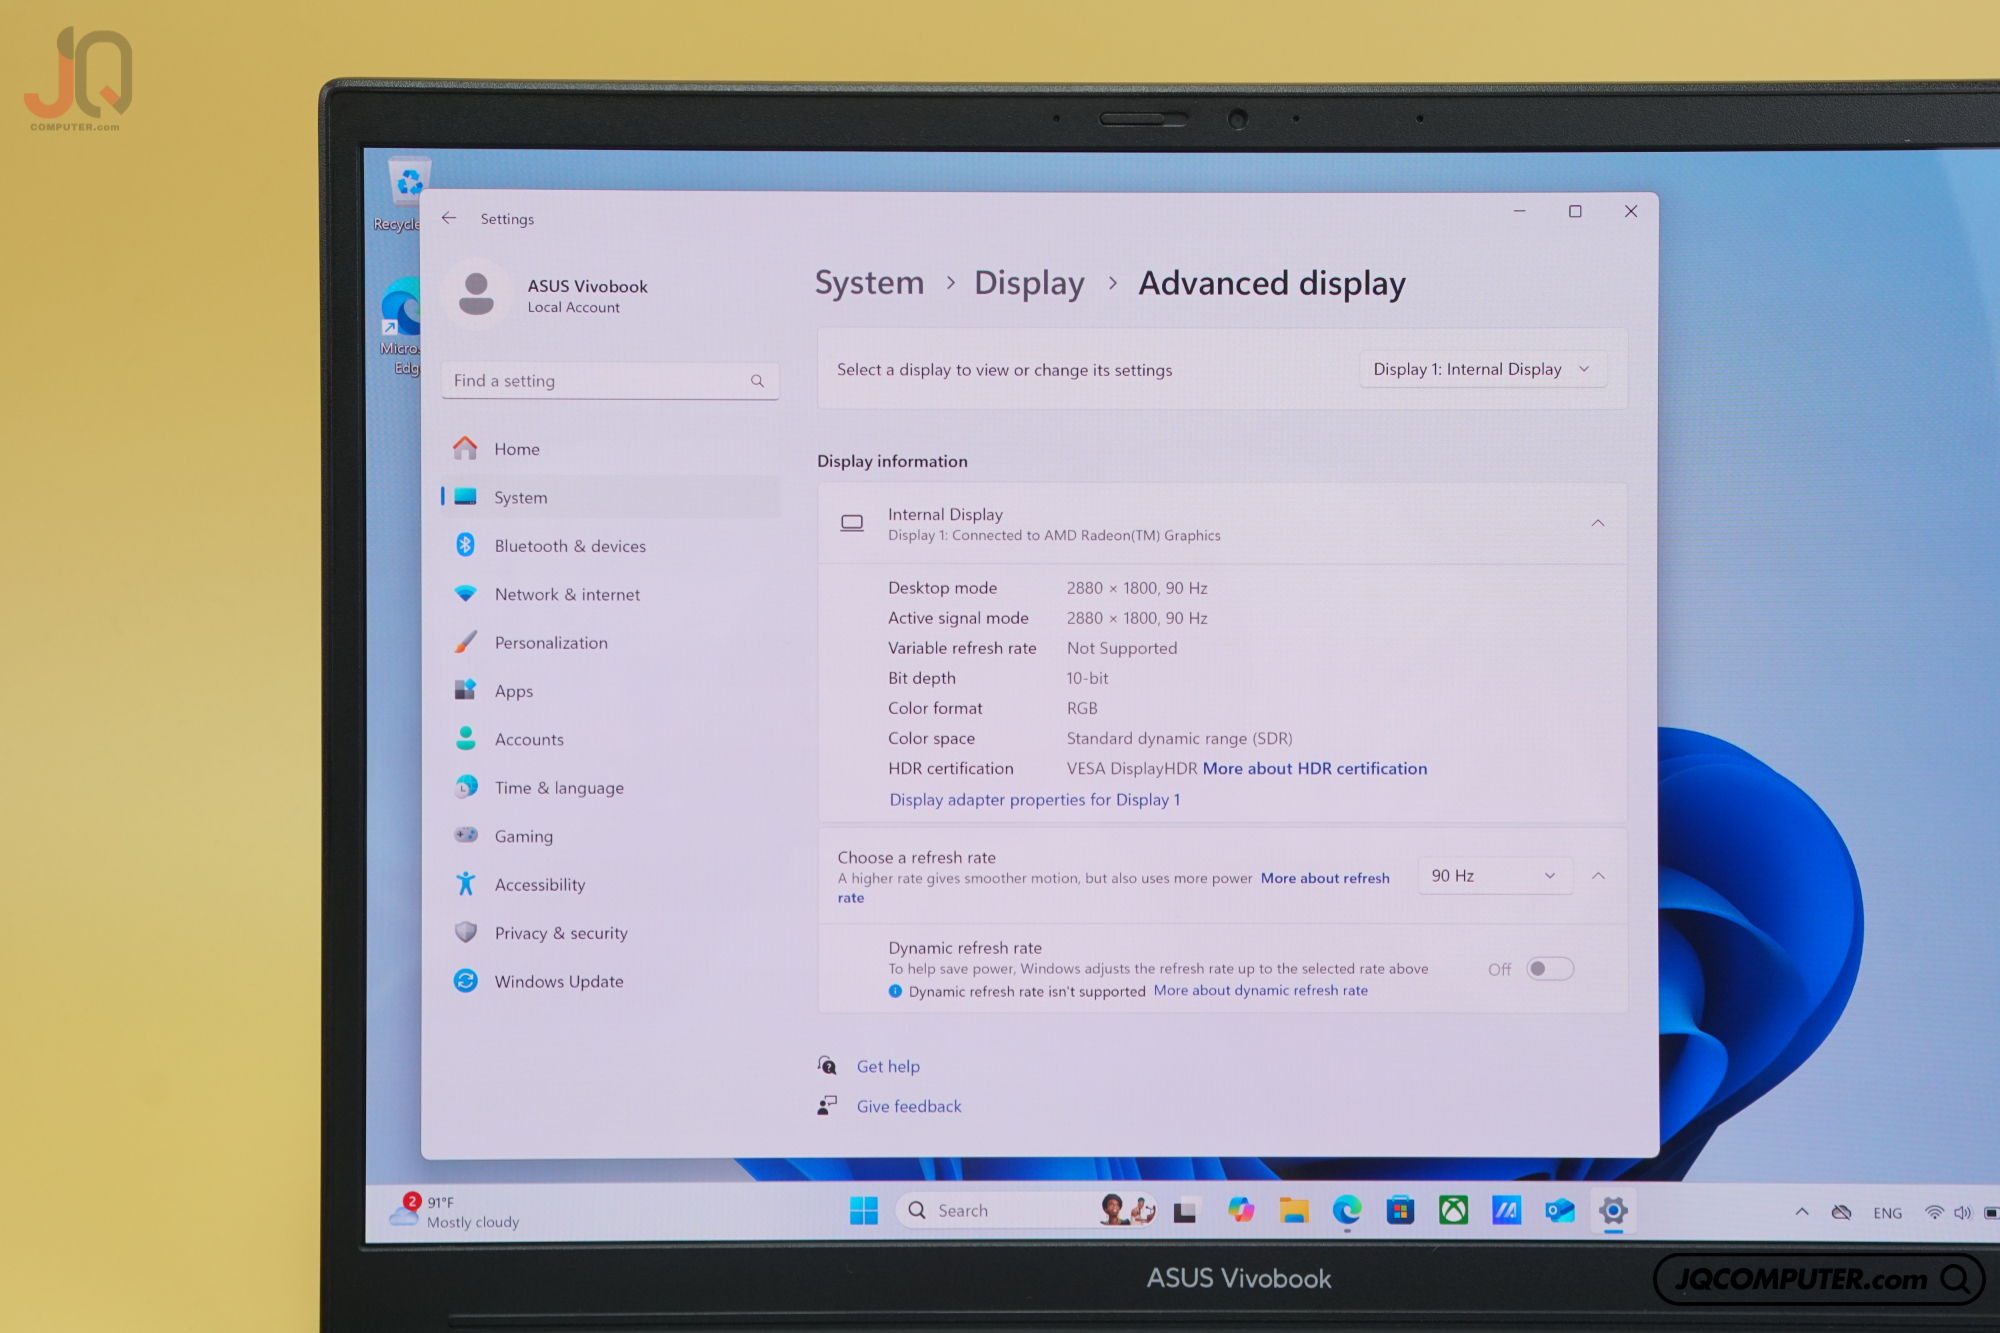Screen dimensions: 2000x1333
Task: Open the weather widget showing 91°F
Action: click(456, 1211)
